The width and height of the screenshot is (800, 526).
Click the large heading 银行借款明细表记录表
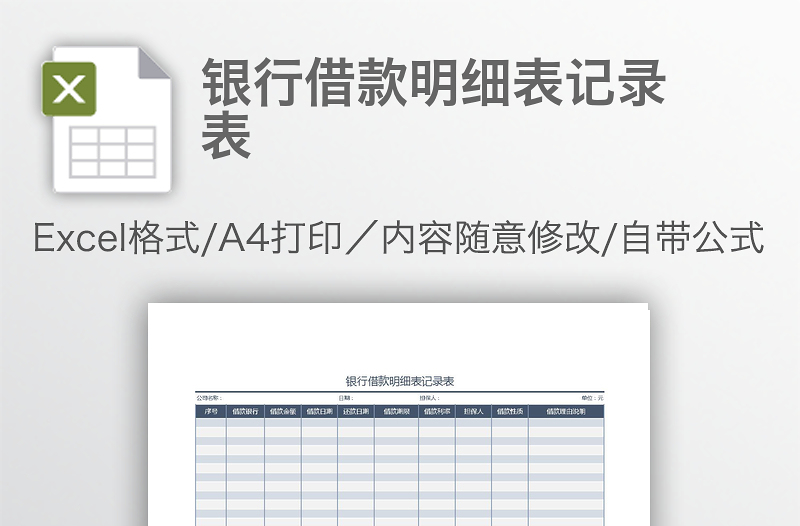point(433,108)
